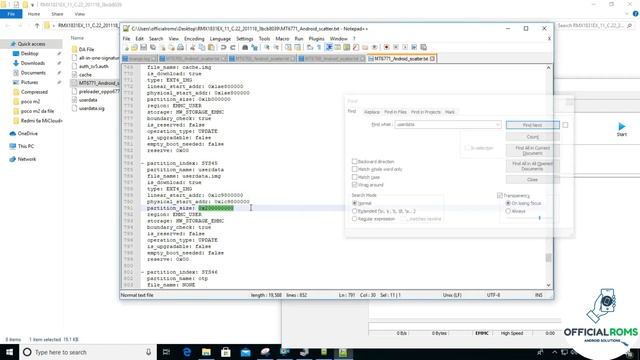Open the Plugins menu

pos(316,38)
